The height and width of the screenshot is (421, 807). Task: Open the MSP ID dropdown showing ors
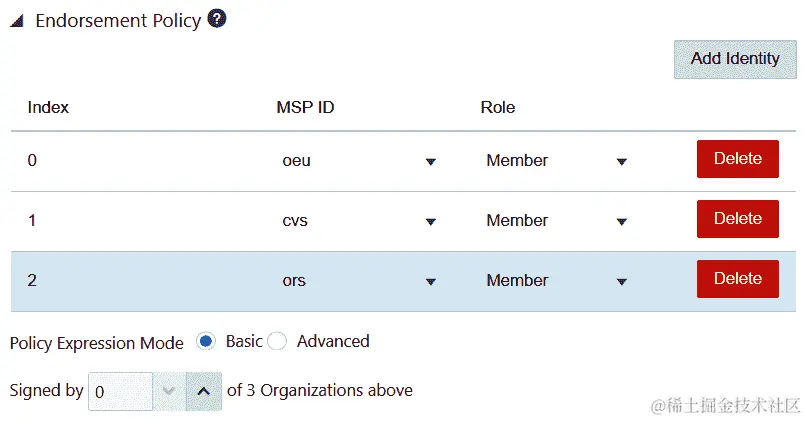[x=360, y=281]
